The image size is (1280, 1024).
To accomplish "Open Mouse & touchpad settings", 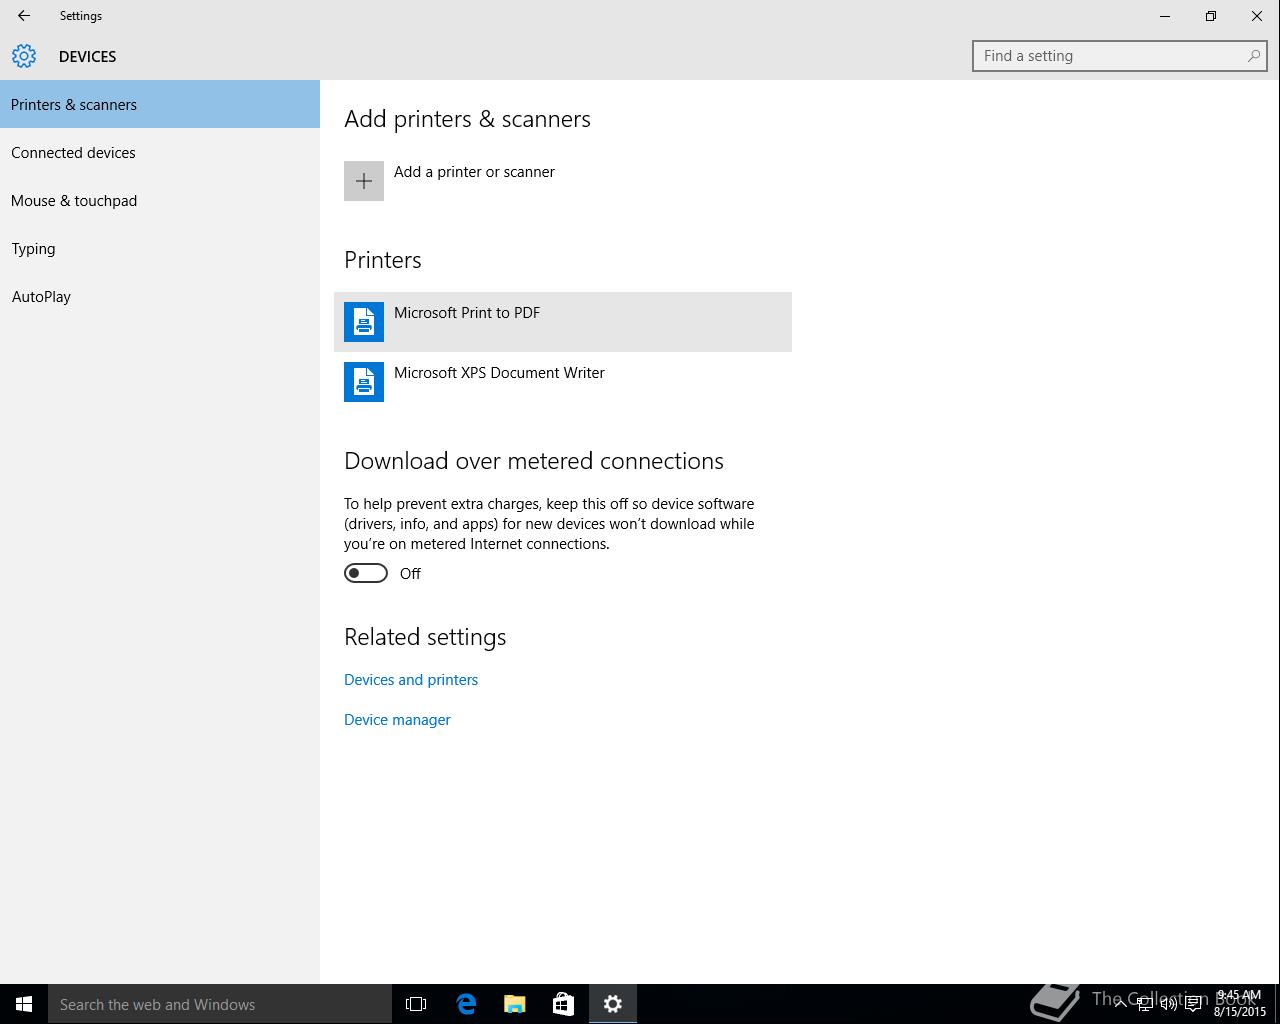I will point(74,201).
